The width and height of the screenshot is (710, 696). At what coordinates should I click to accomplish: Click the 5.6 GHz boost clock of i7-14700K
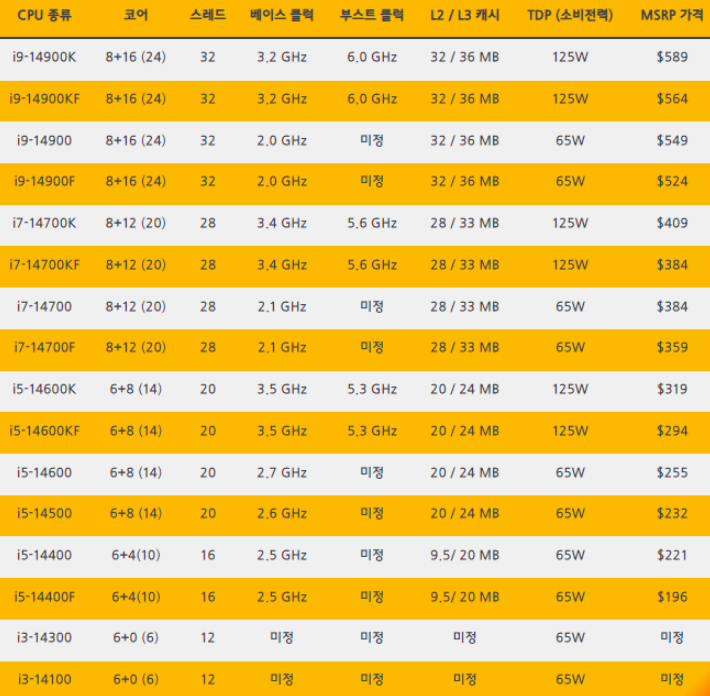coord(372,223)
